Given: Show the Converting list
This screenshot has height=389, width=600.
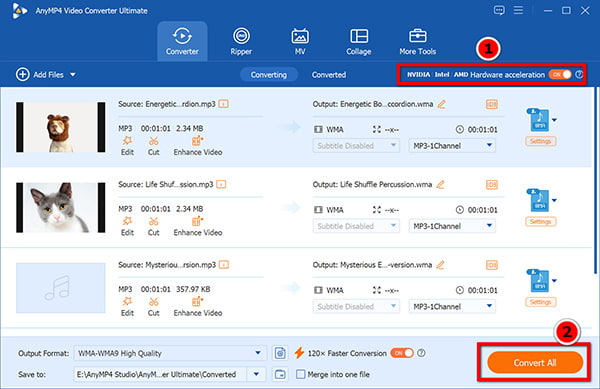Looking at the screenshot, I should pos(269,75).
